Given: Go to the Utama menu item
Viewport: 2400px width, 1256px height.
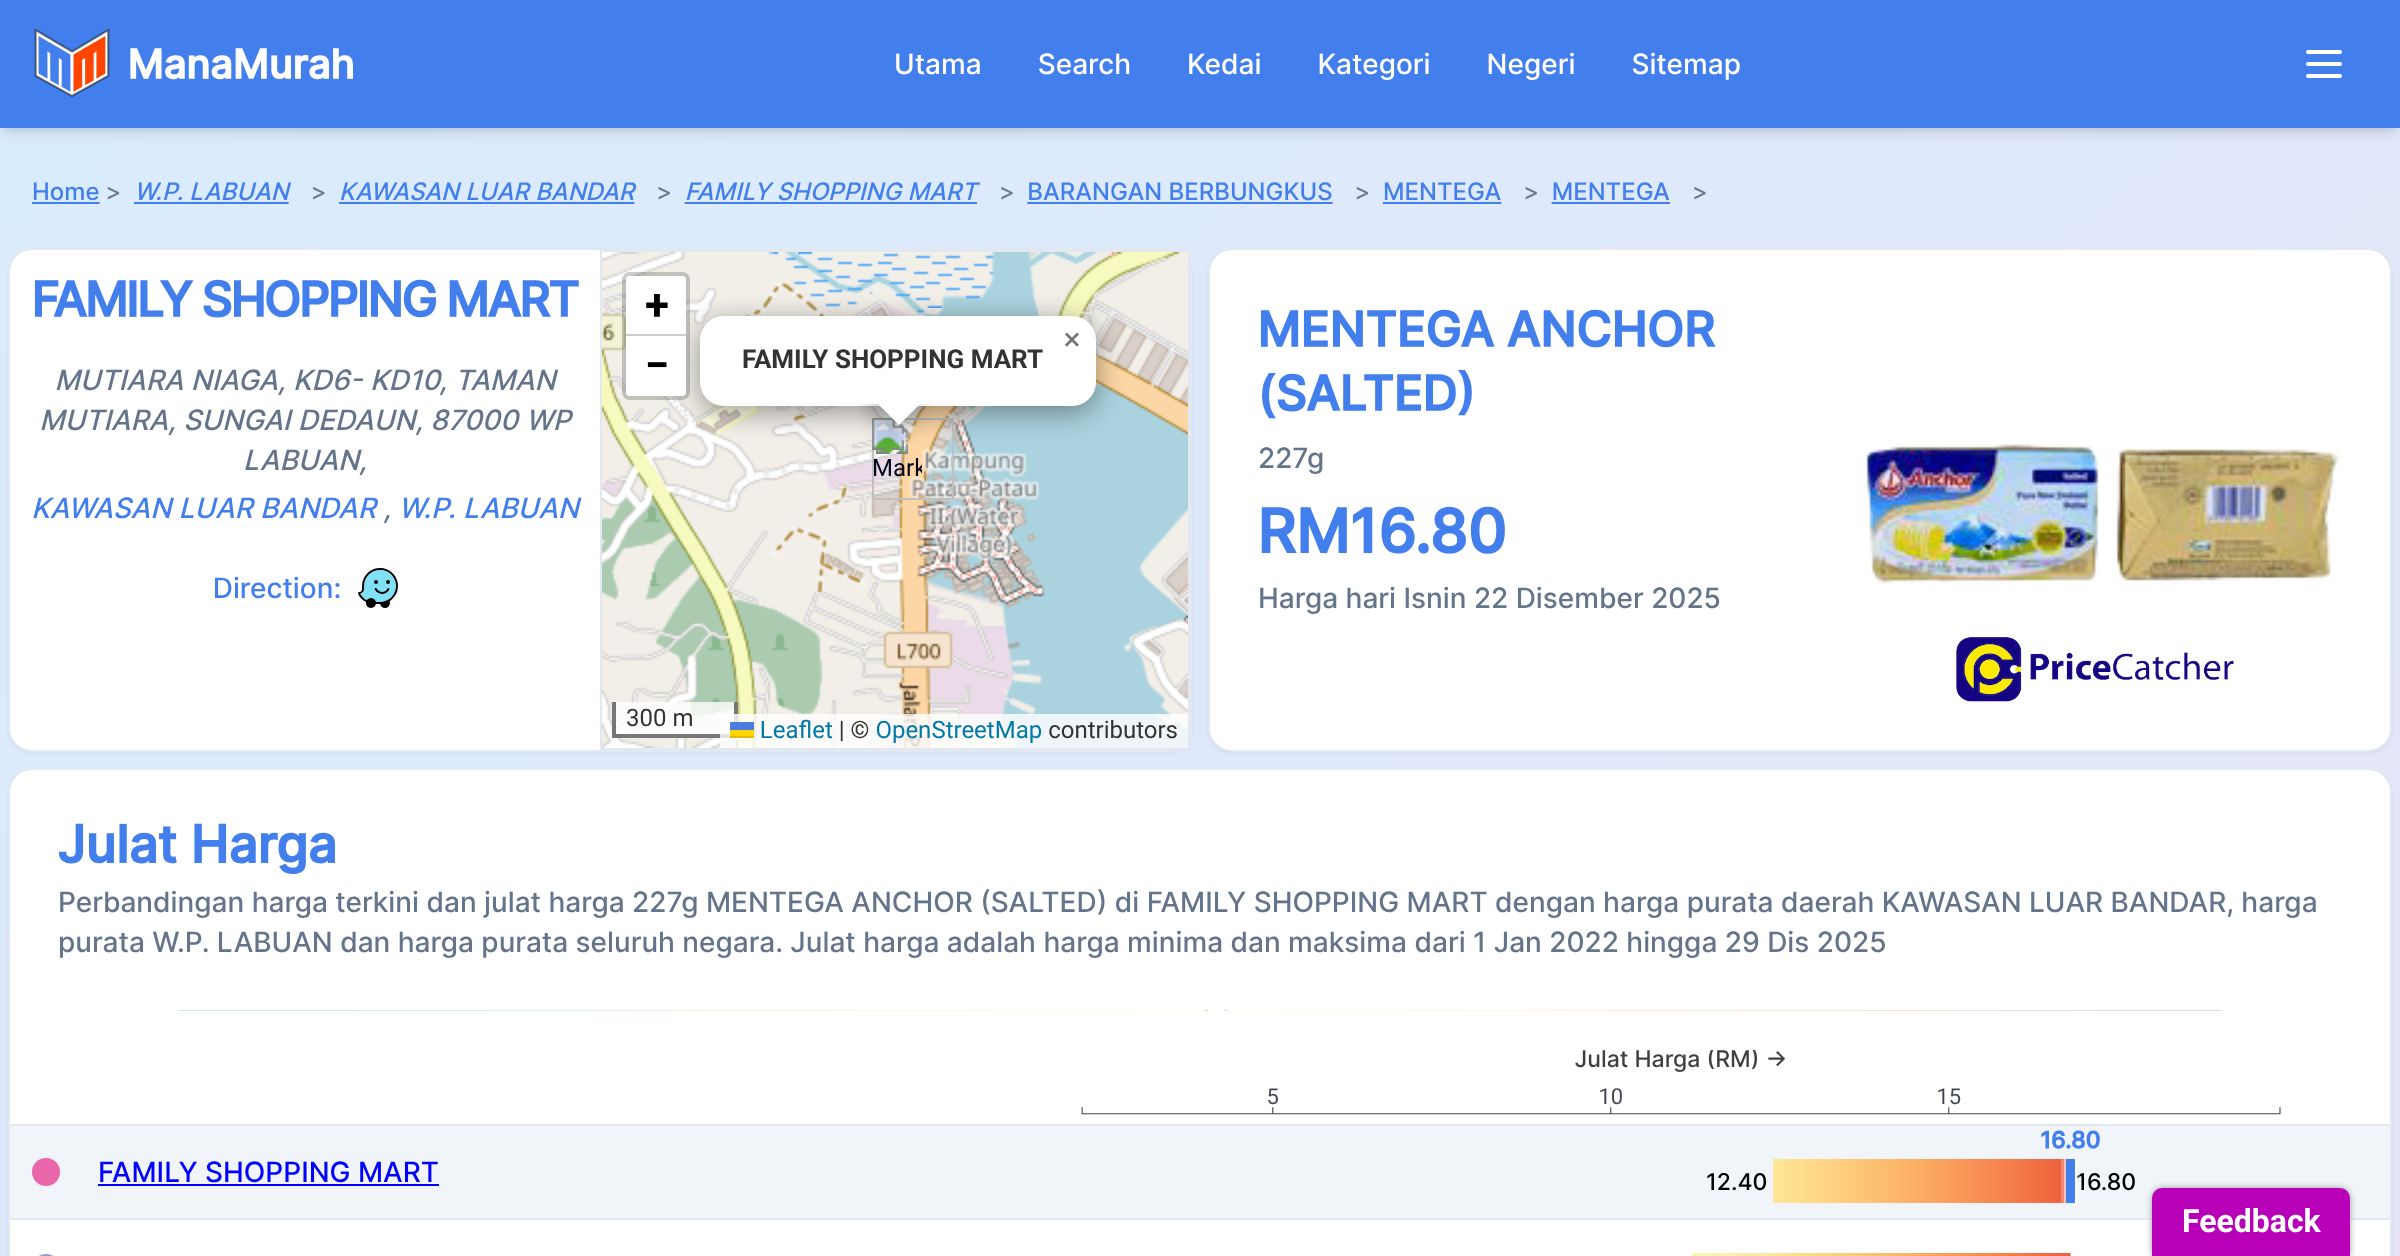Looking at the screenshot, I should click(937, 64).
